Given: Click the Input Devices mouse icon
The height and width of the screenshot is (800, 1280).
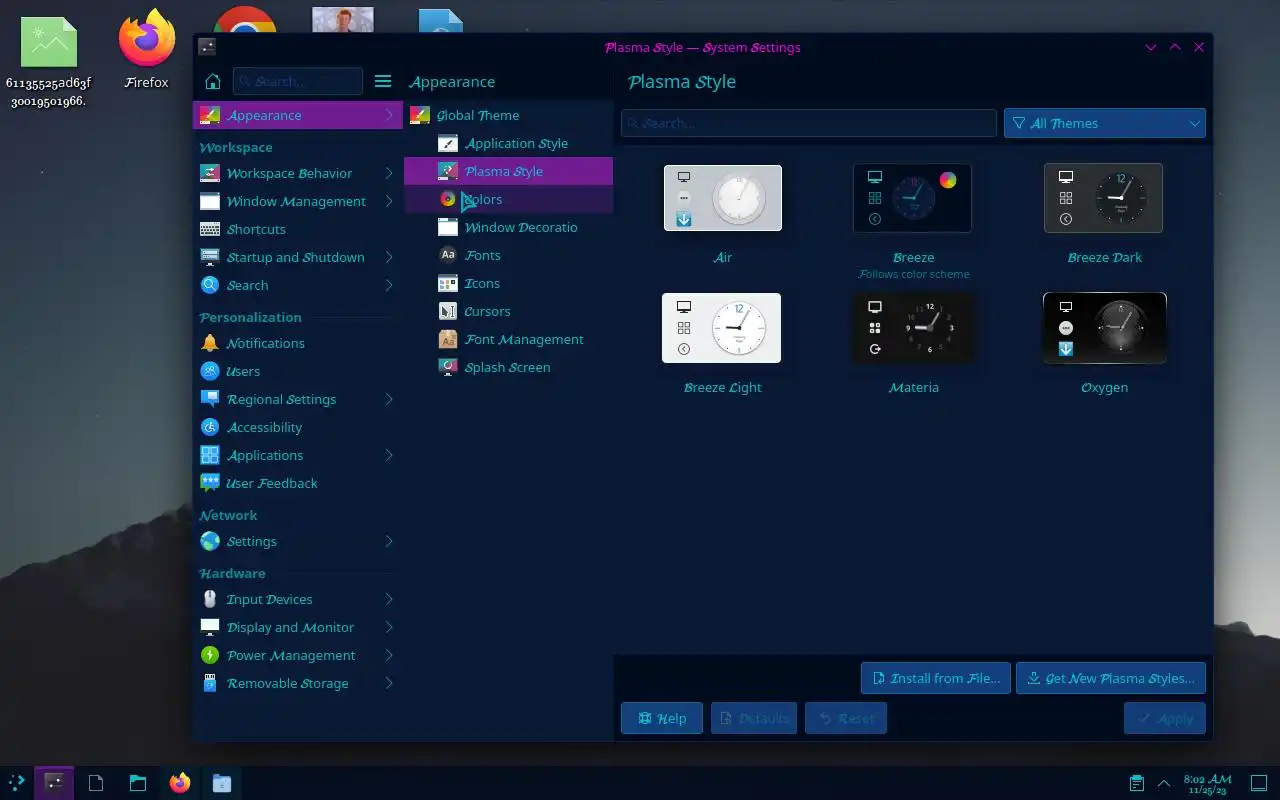Looking at the screenshot, I should point(209,599).
